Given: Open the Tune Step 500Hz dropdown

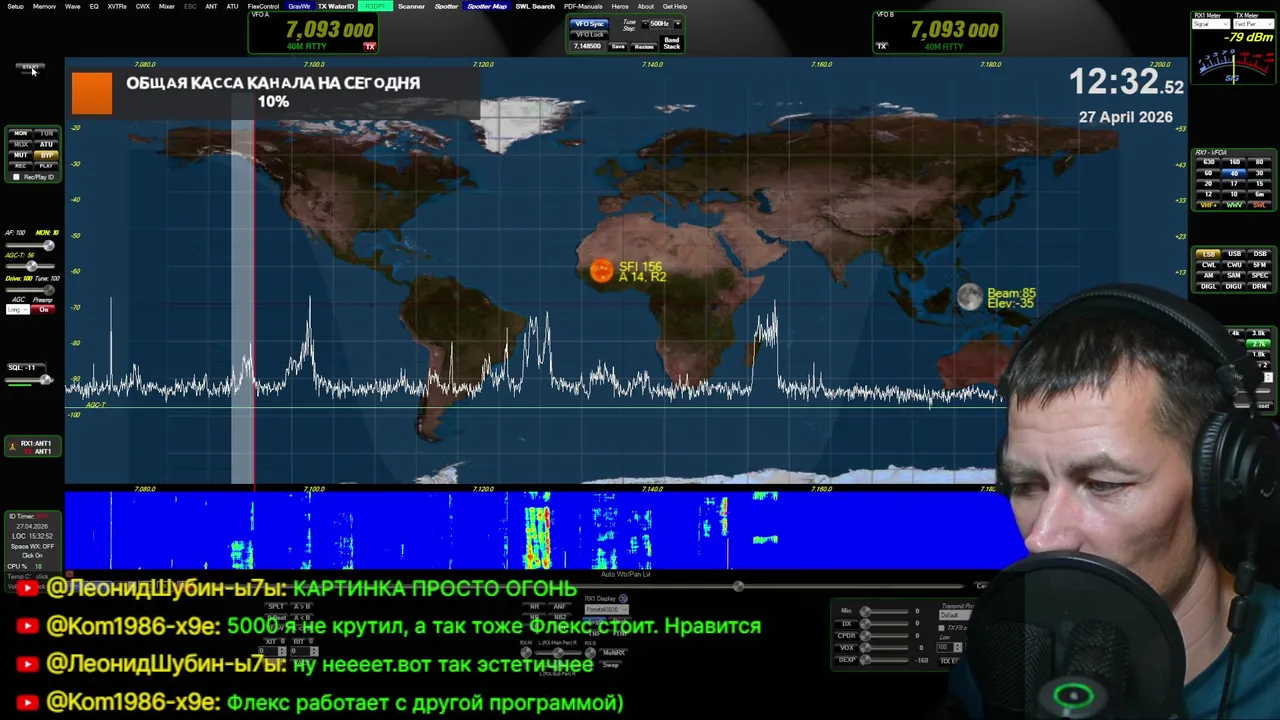Looking at the screenshot, I should (660, 24).
